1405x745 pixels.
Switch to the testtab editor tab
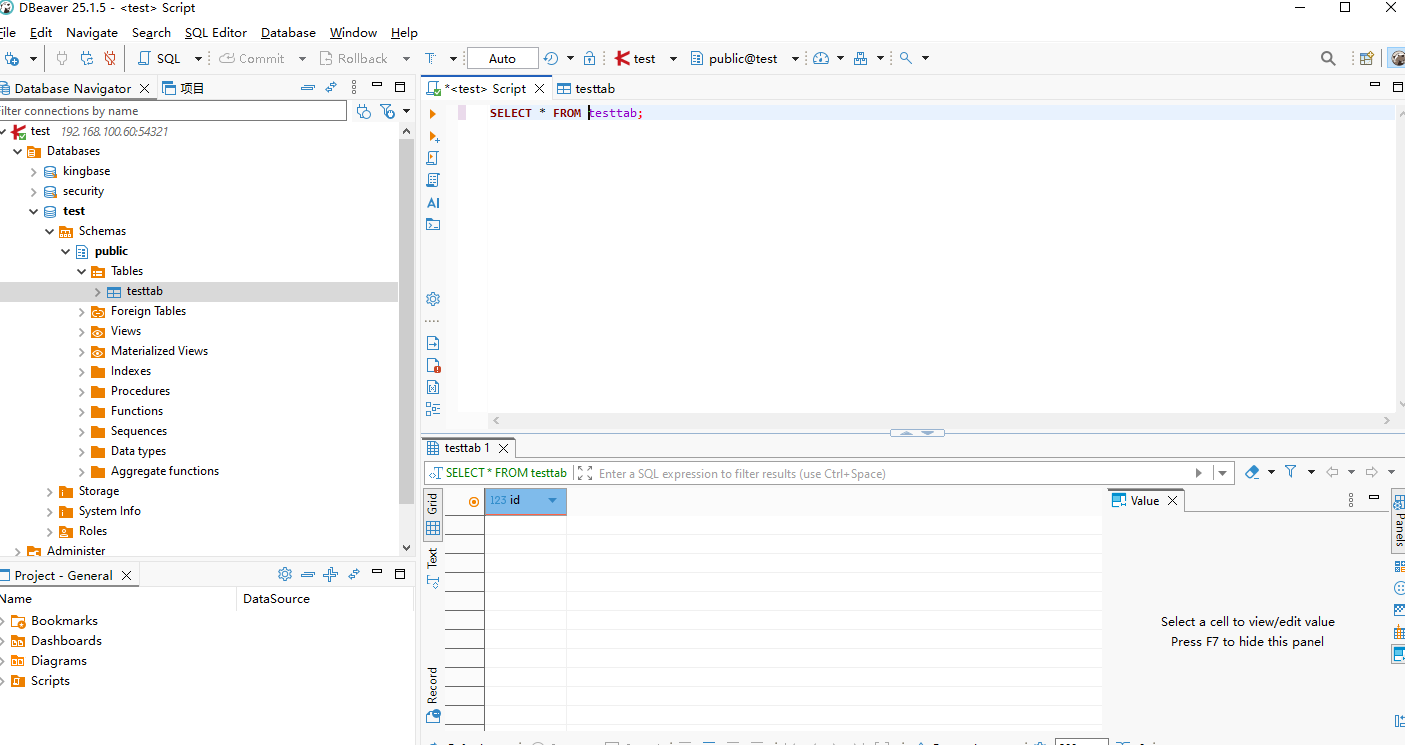tap(594, 89)
